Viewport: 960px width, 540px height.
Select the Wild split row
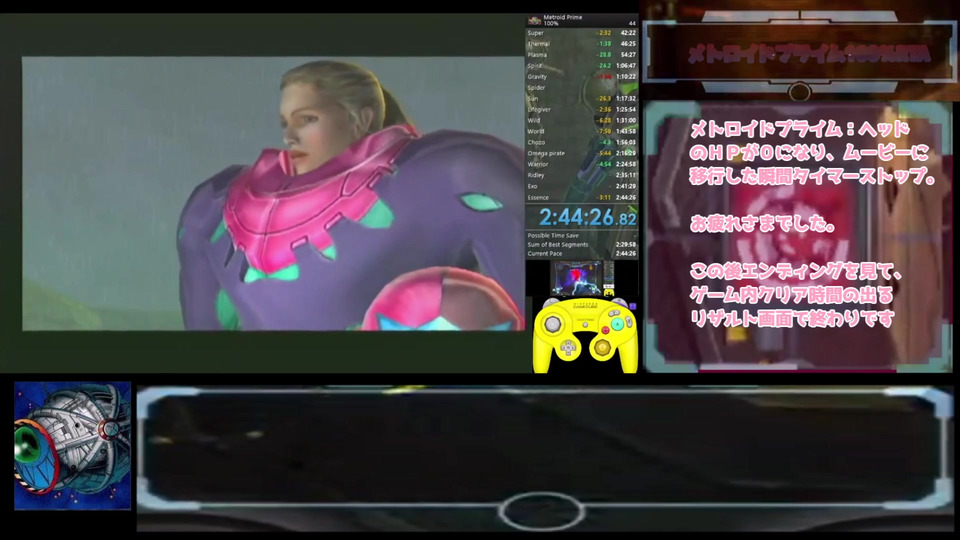(582, 121)
